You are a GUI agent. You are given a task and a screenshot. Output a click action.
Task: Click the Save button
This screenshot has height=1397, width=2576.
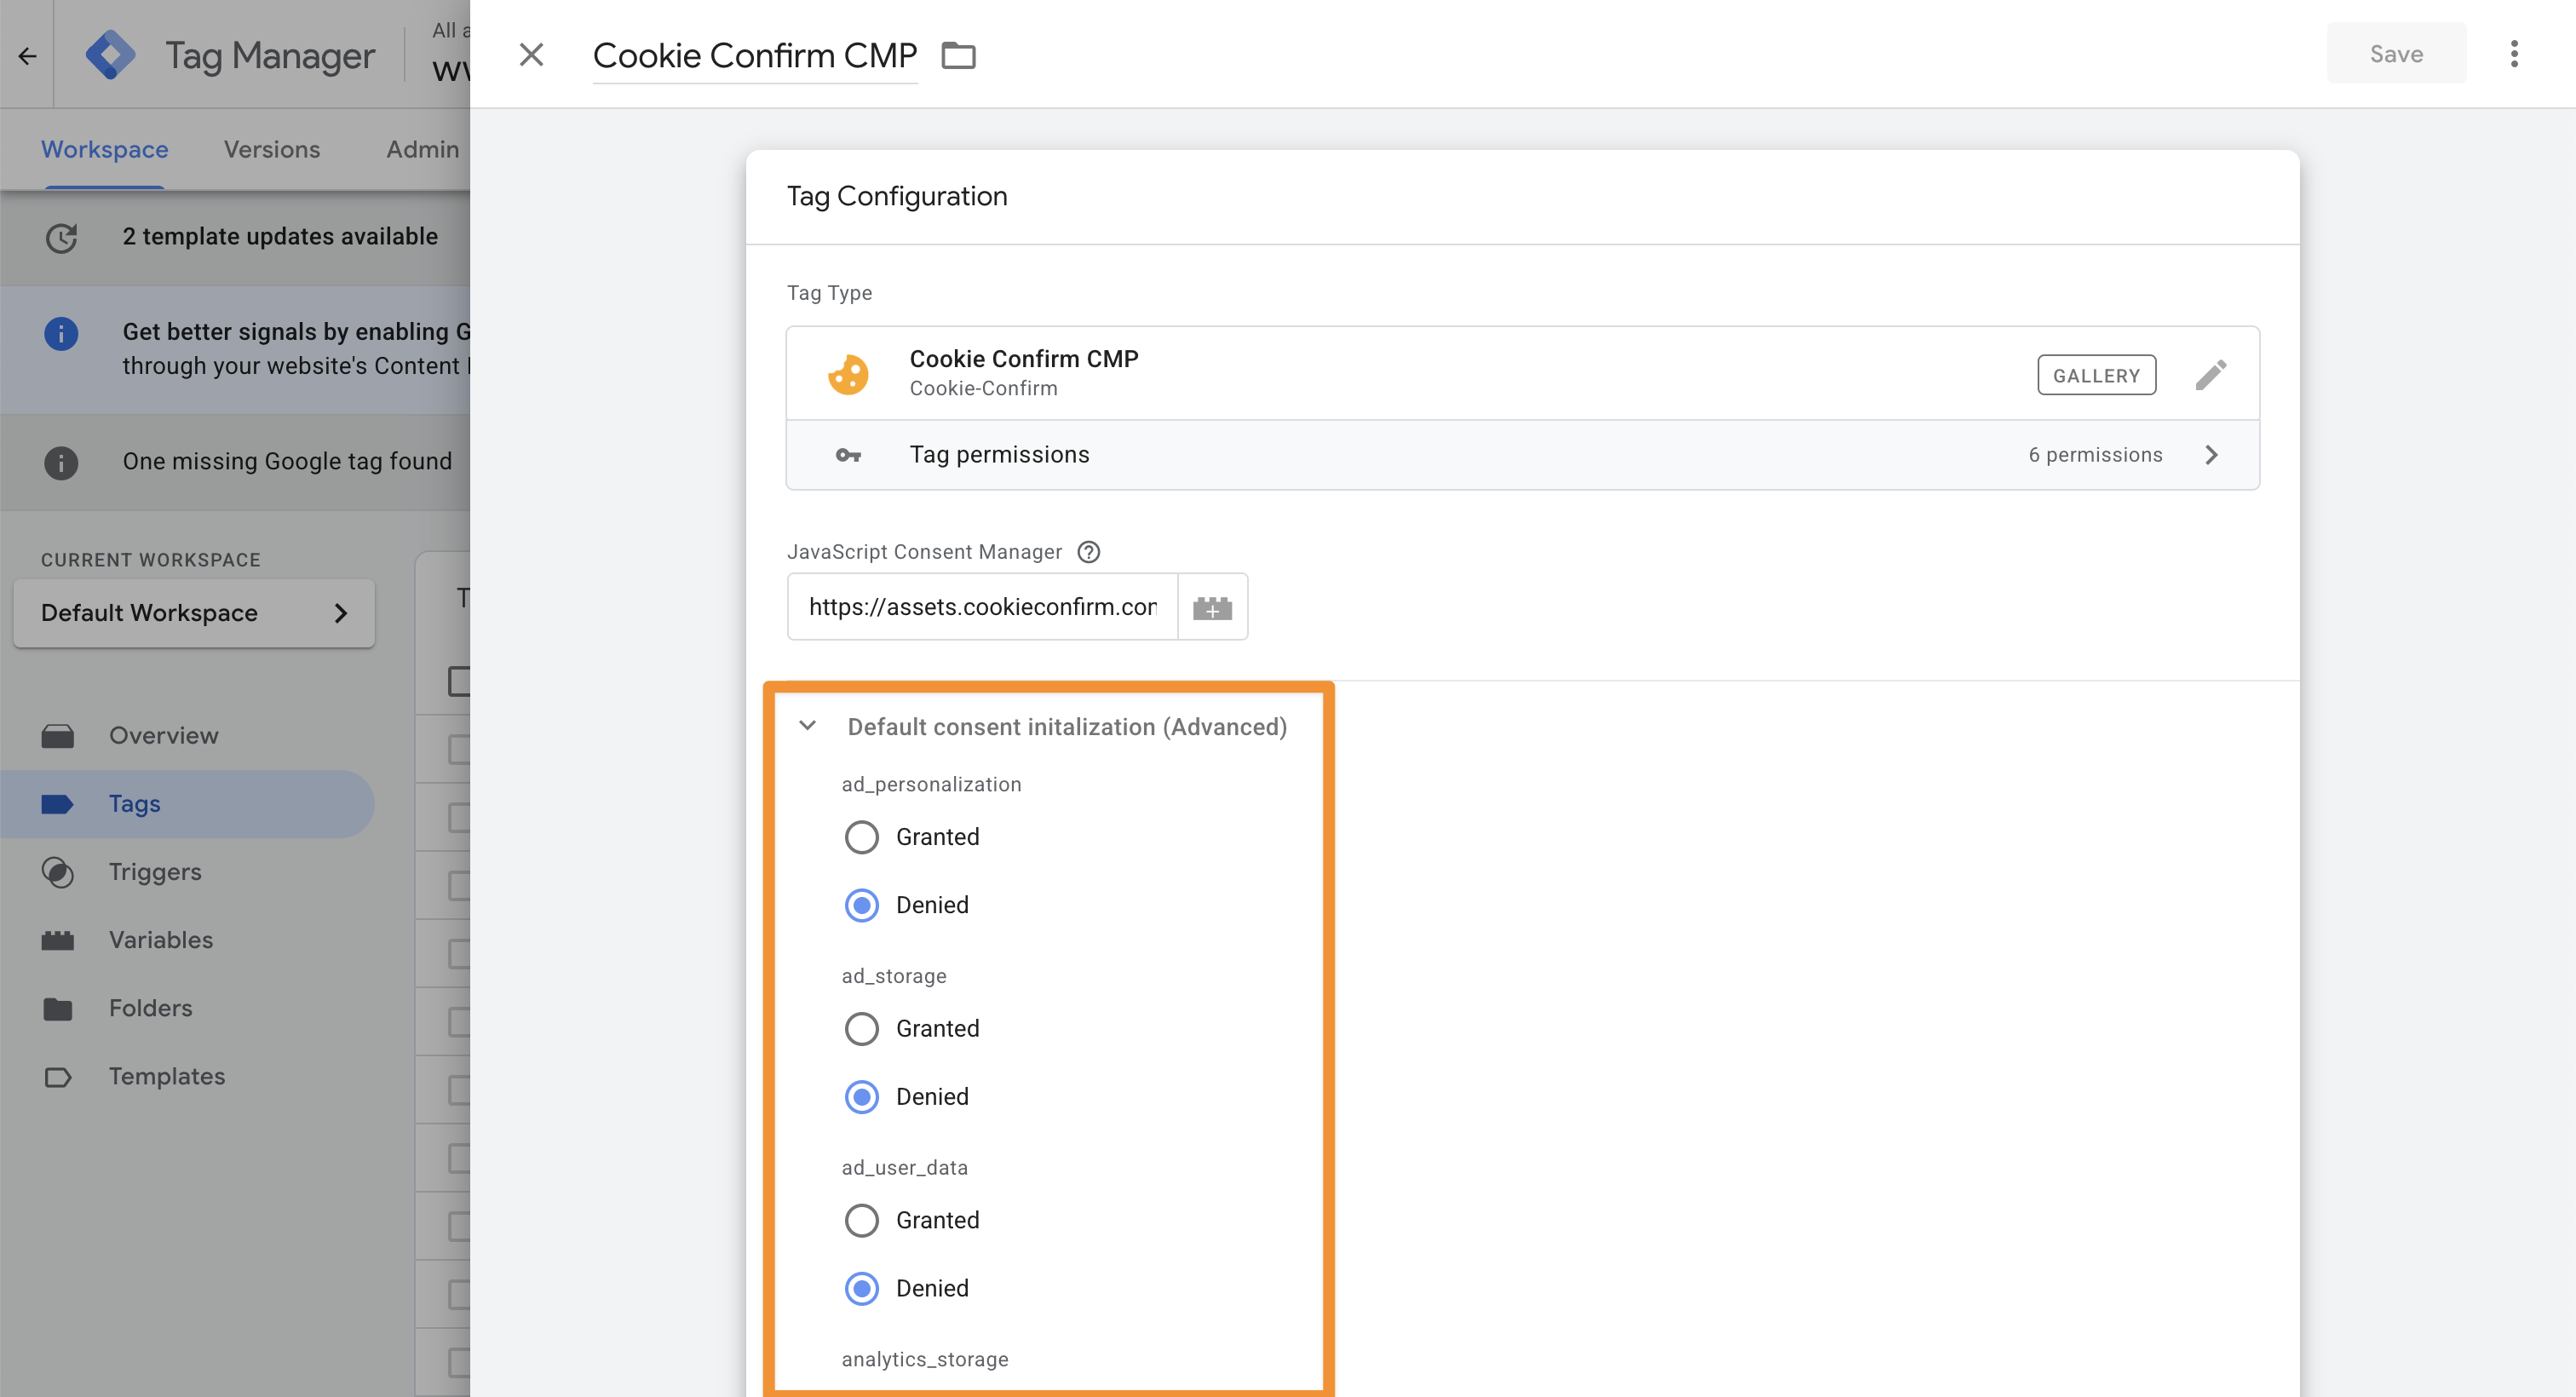pyautogui.click(x=2396, y=54)
